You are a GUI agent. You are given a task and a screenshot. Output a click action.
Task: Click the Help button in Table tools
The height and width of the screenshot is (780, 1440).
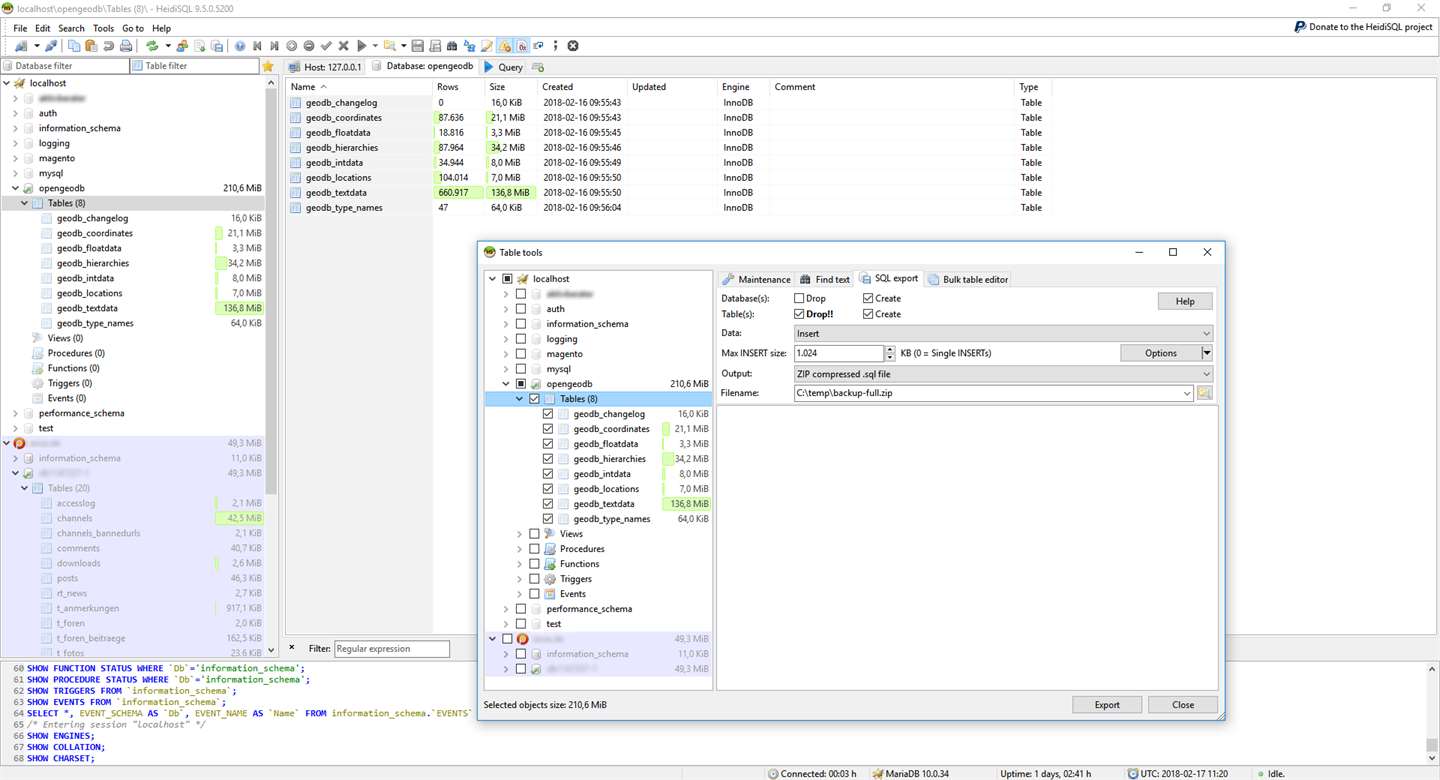(1184, 301)
